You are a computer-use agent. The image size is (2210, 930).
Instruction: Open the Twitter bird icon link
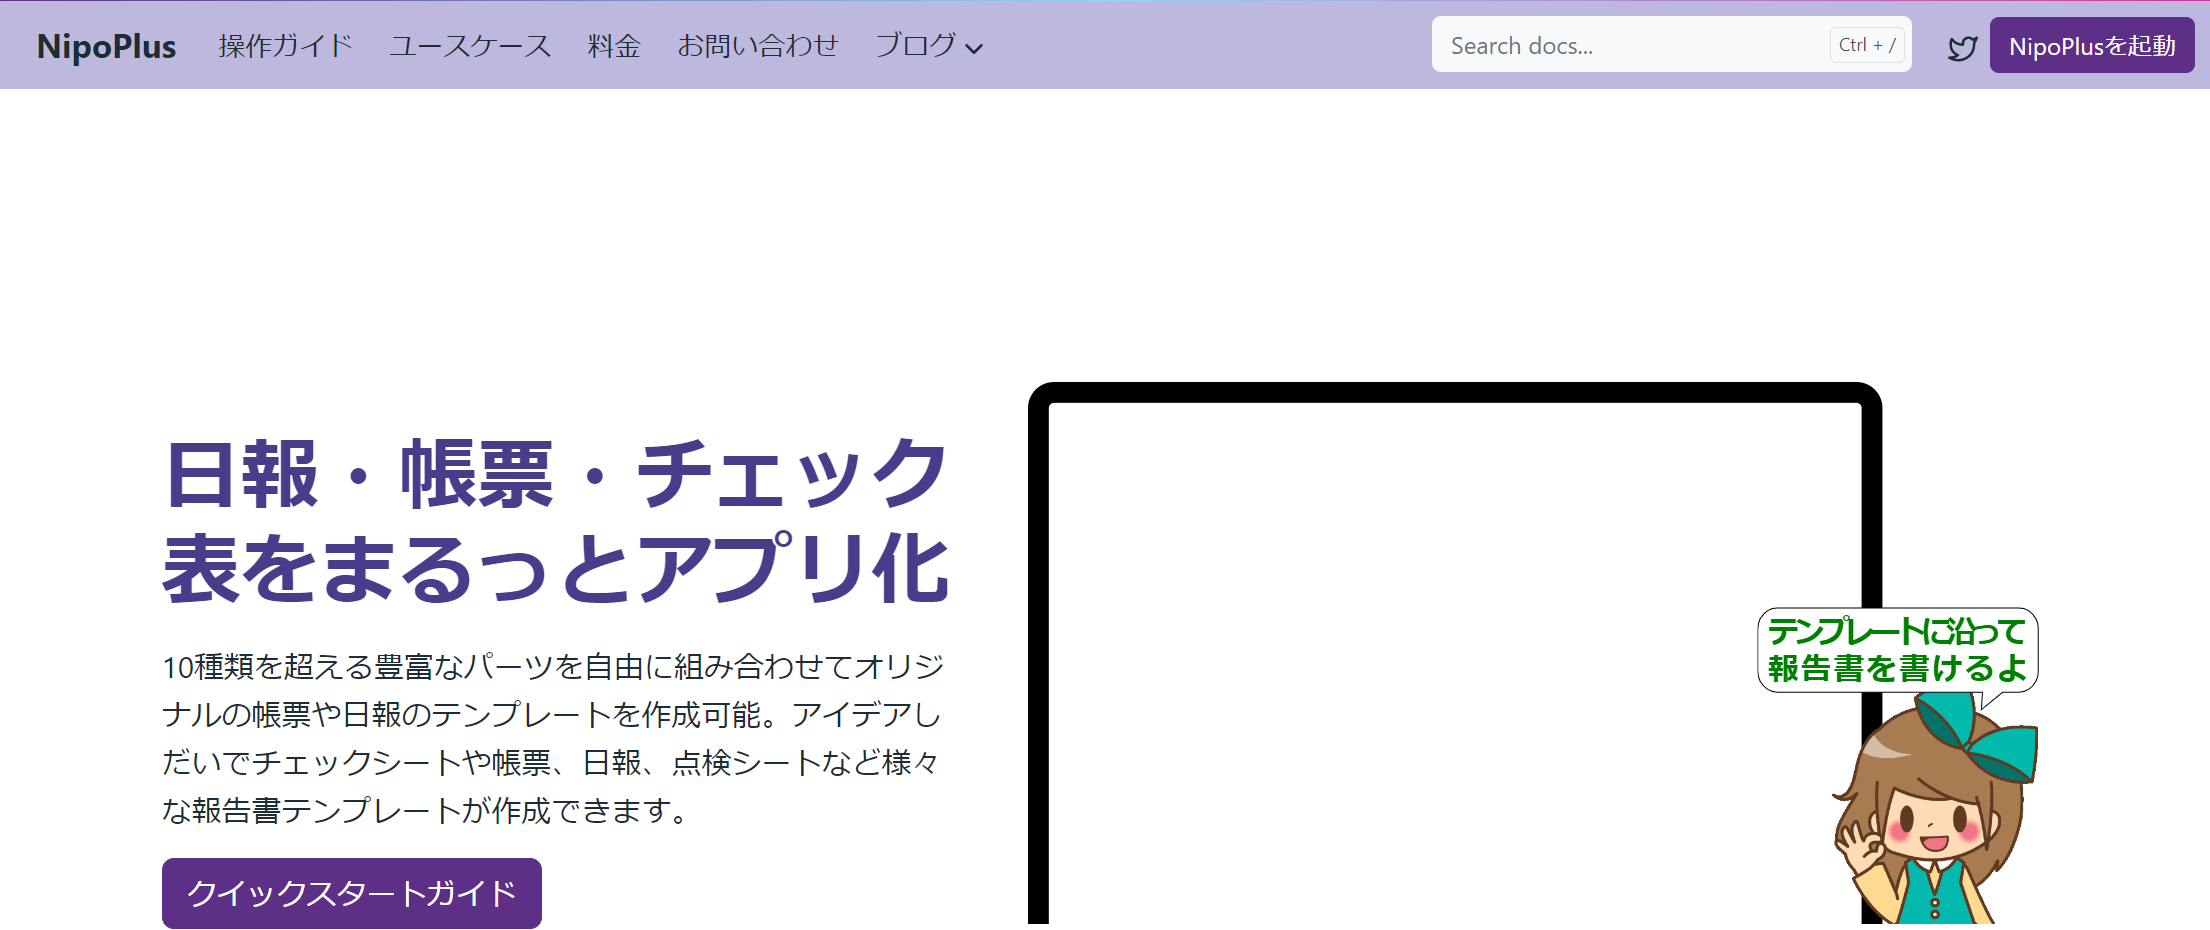coord(1962,47)
